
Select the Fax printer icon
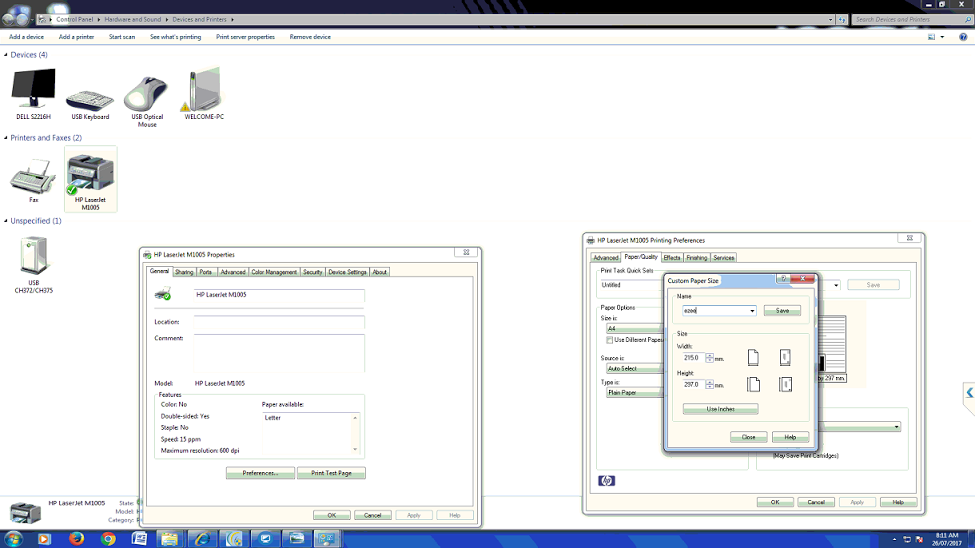tap(33, 177)
